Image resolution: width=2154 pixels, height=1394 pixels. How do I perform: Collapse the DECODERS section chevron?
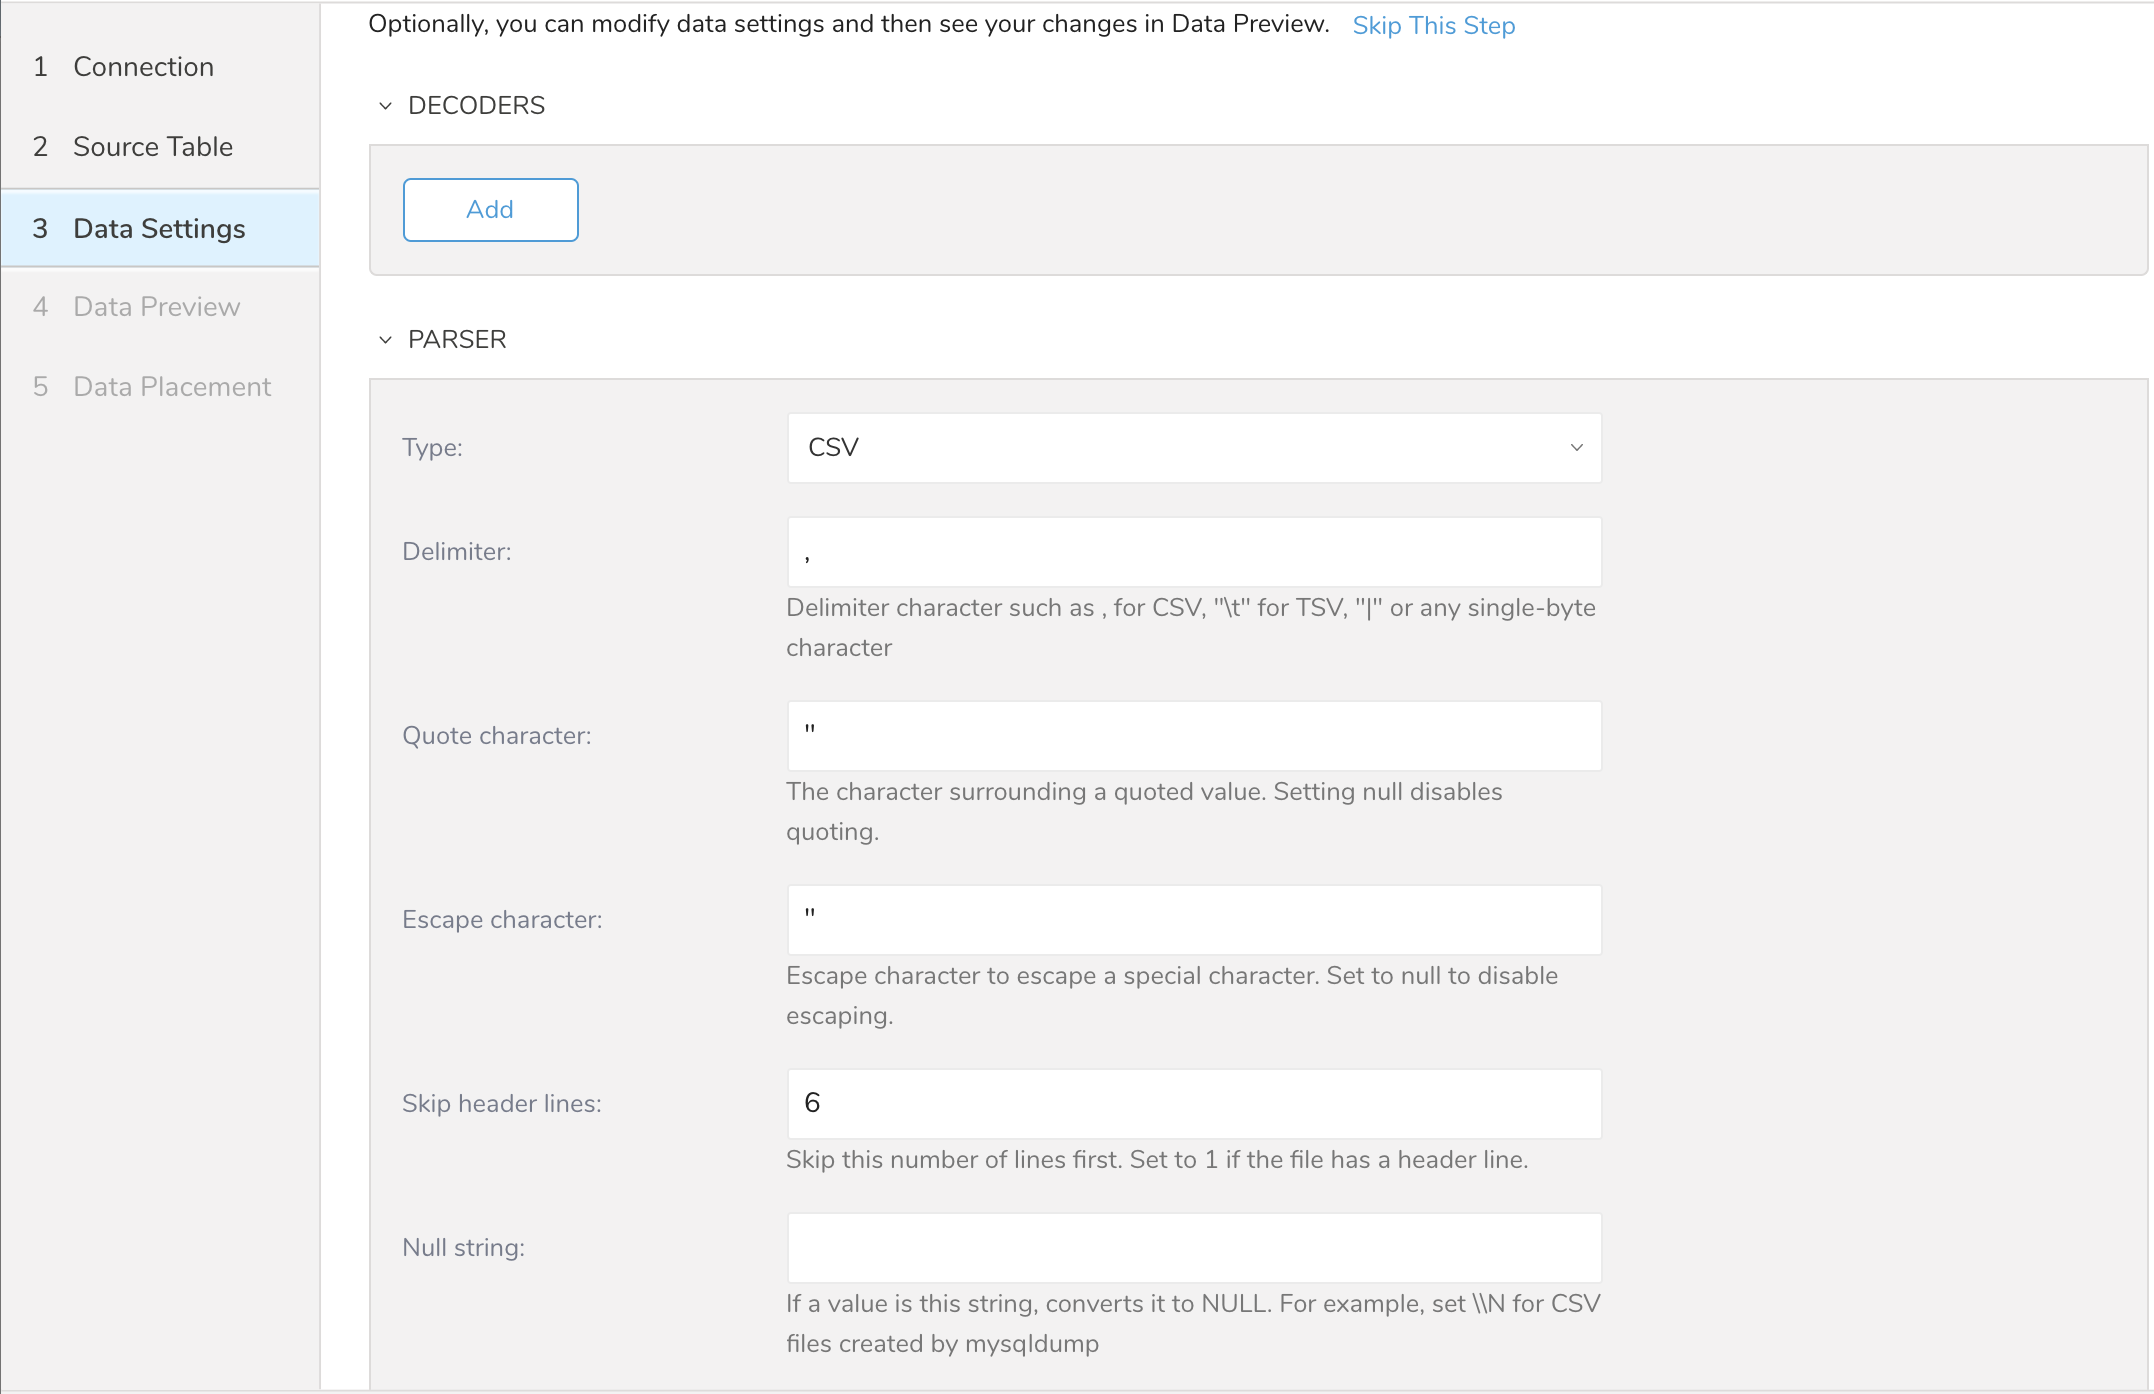point(385,106)
